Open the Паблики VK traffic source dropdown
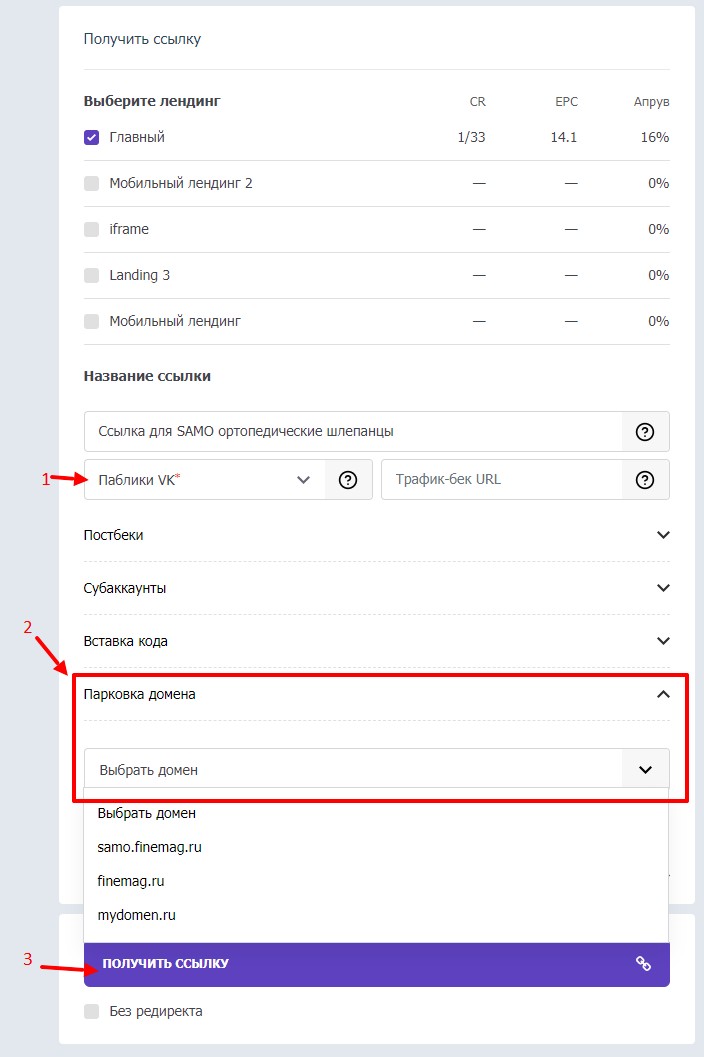This screenshot has width=704, height=1057. 204,479
